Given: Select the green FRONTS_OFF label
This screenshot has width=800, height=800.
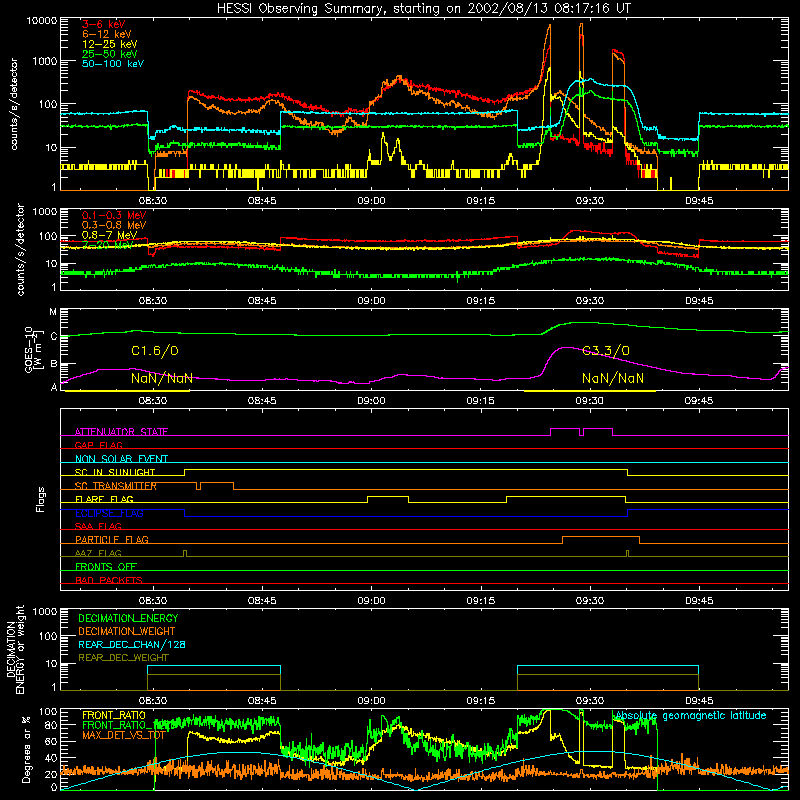Looking at the screenshot, I should point(106,567).
